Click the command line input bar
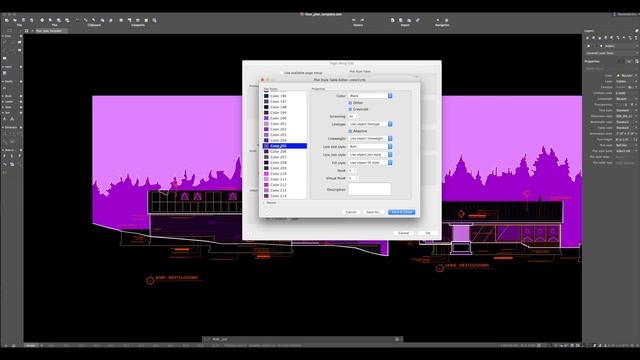This screenshot has height=360, width=640. (302, 339)
